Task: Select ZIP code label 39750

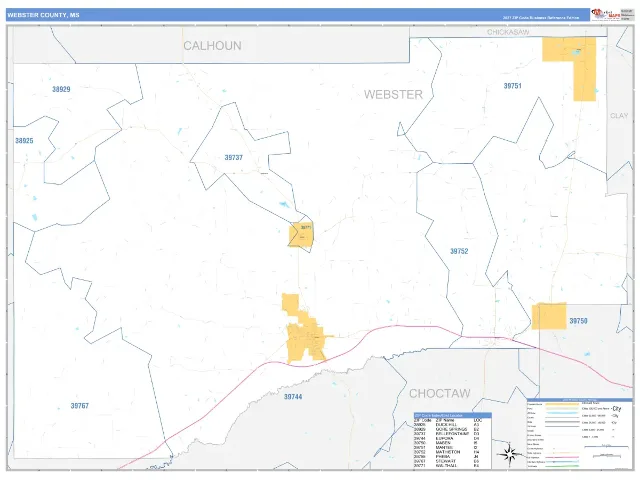Action: [578, 321]
